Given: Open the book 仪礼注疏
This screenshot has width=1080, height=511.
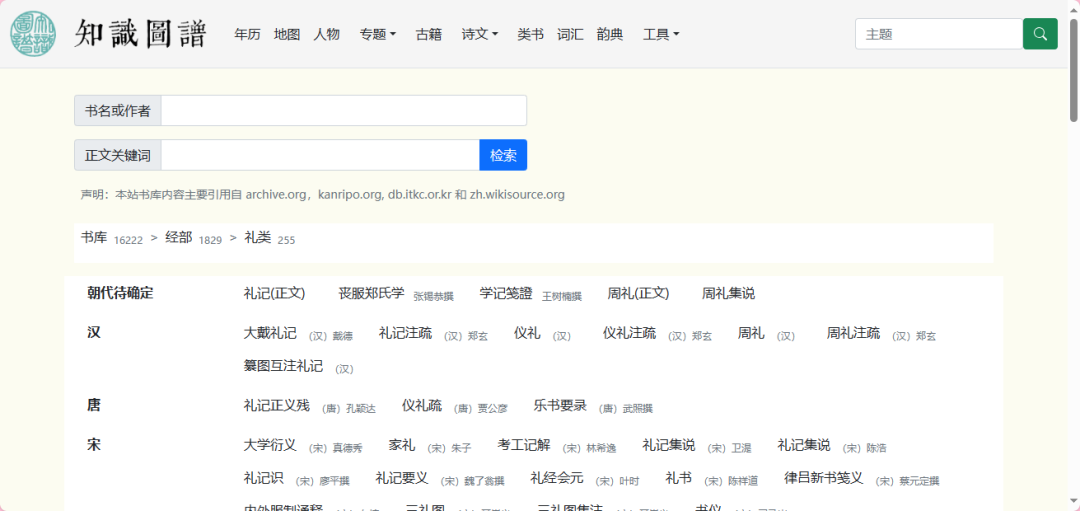Looking at the screenshot, I should click(x=629, y=333).
